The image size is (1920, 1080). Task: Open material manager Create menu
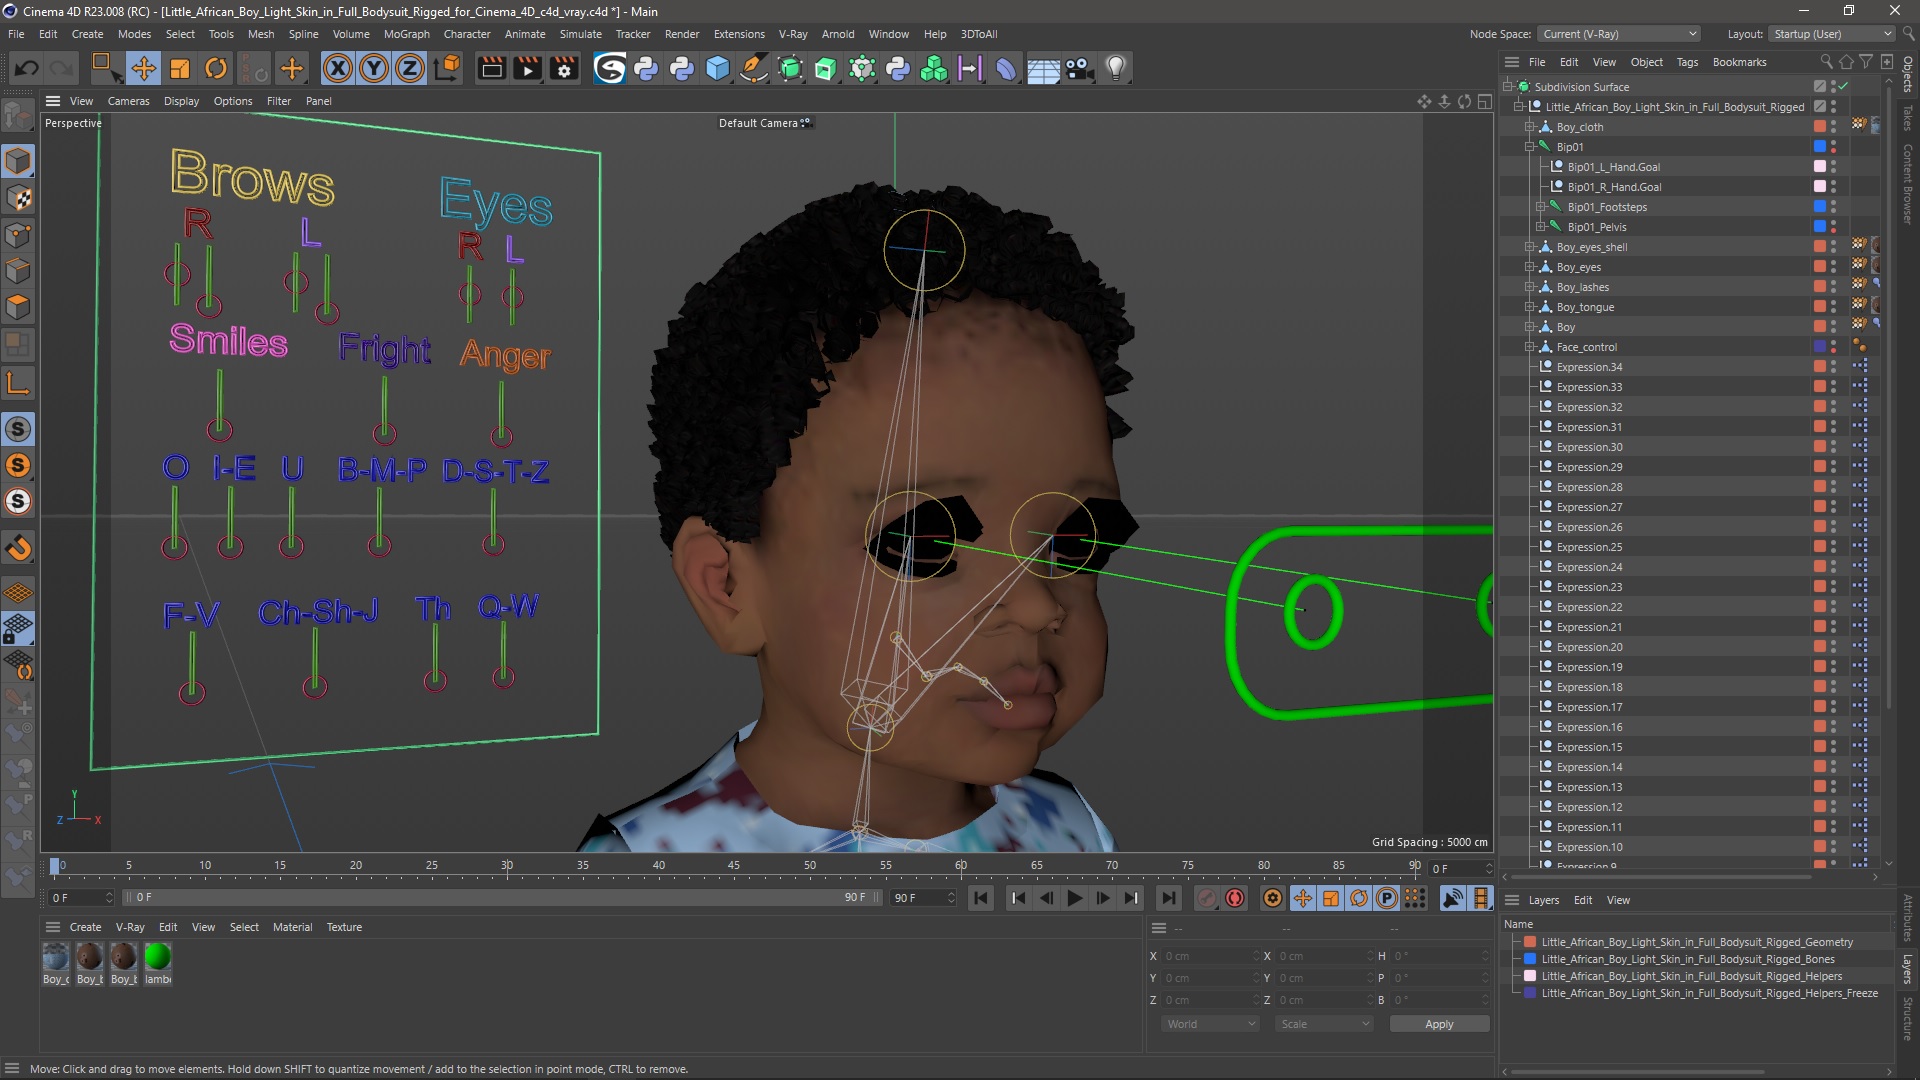tap(85, 927)
